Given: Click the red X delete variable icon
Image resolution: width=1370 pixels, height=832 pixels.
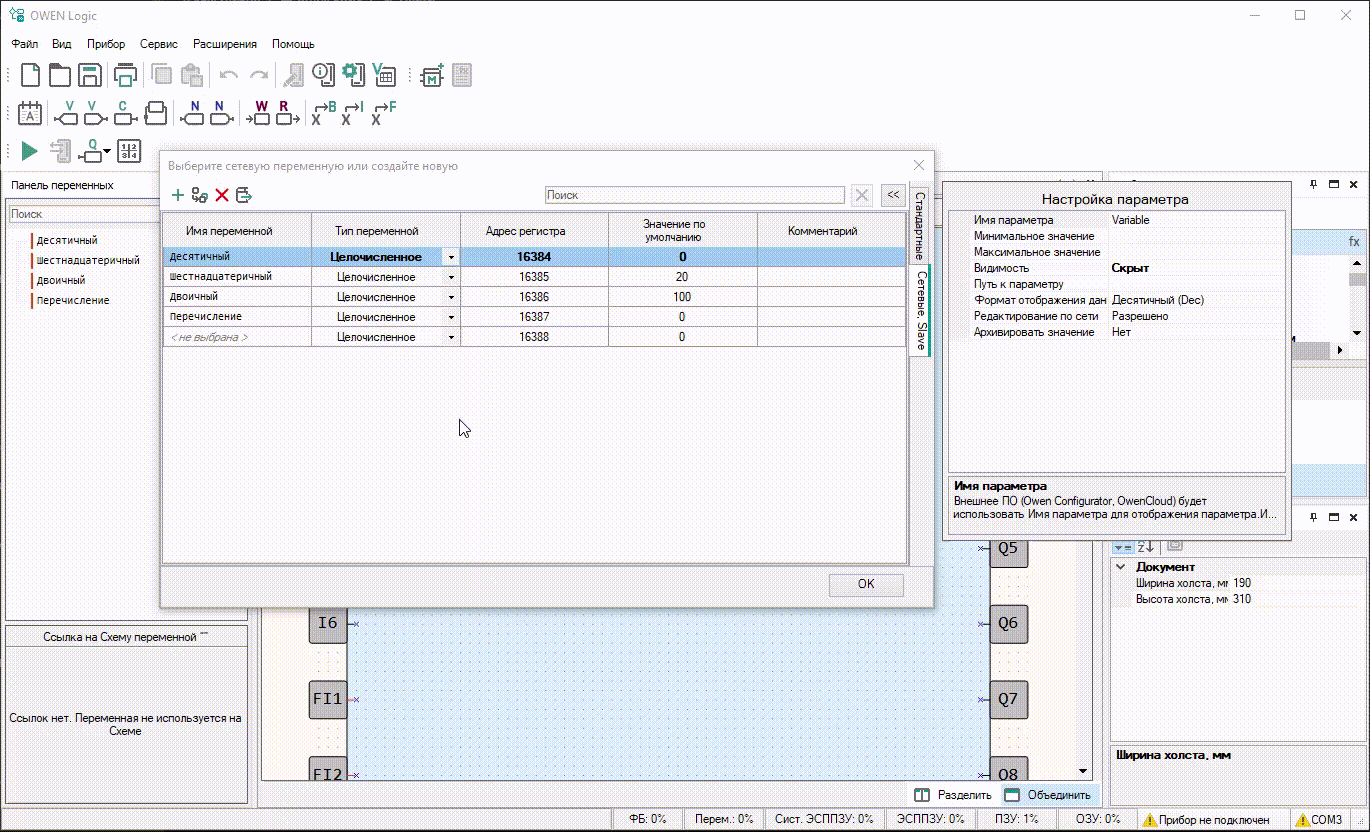Looking at the screenshot, I should coord(222,195).
